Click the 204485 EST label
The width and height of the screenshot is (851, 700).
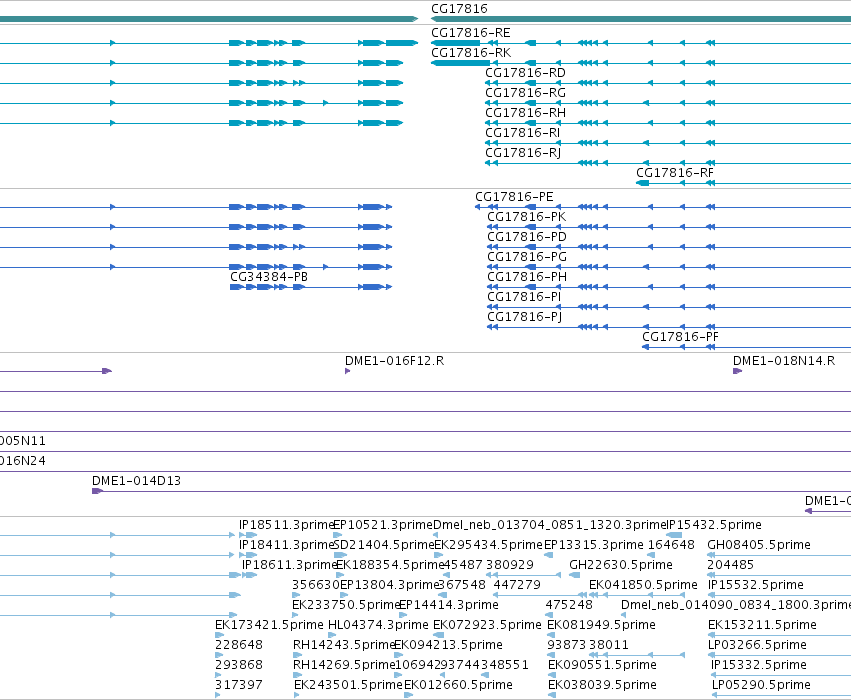(x=731, y=565)
